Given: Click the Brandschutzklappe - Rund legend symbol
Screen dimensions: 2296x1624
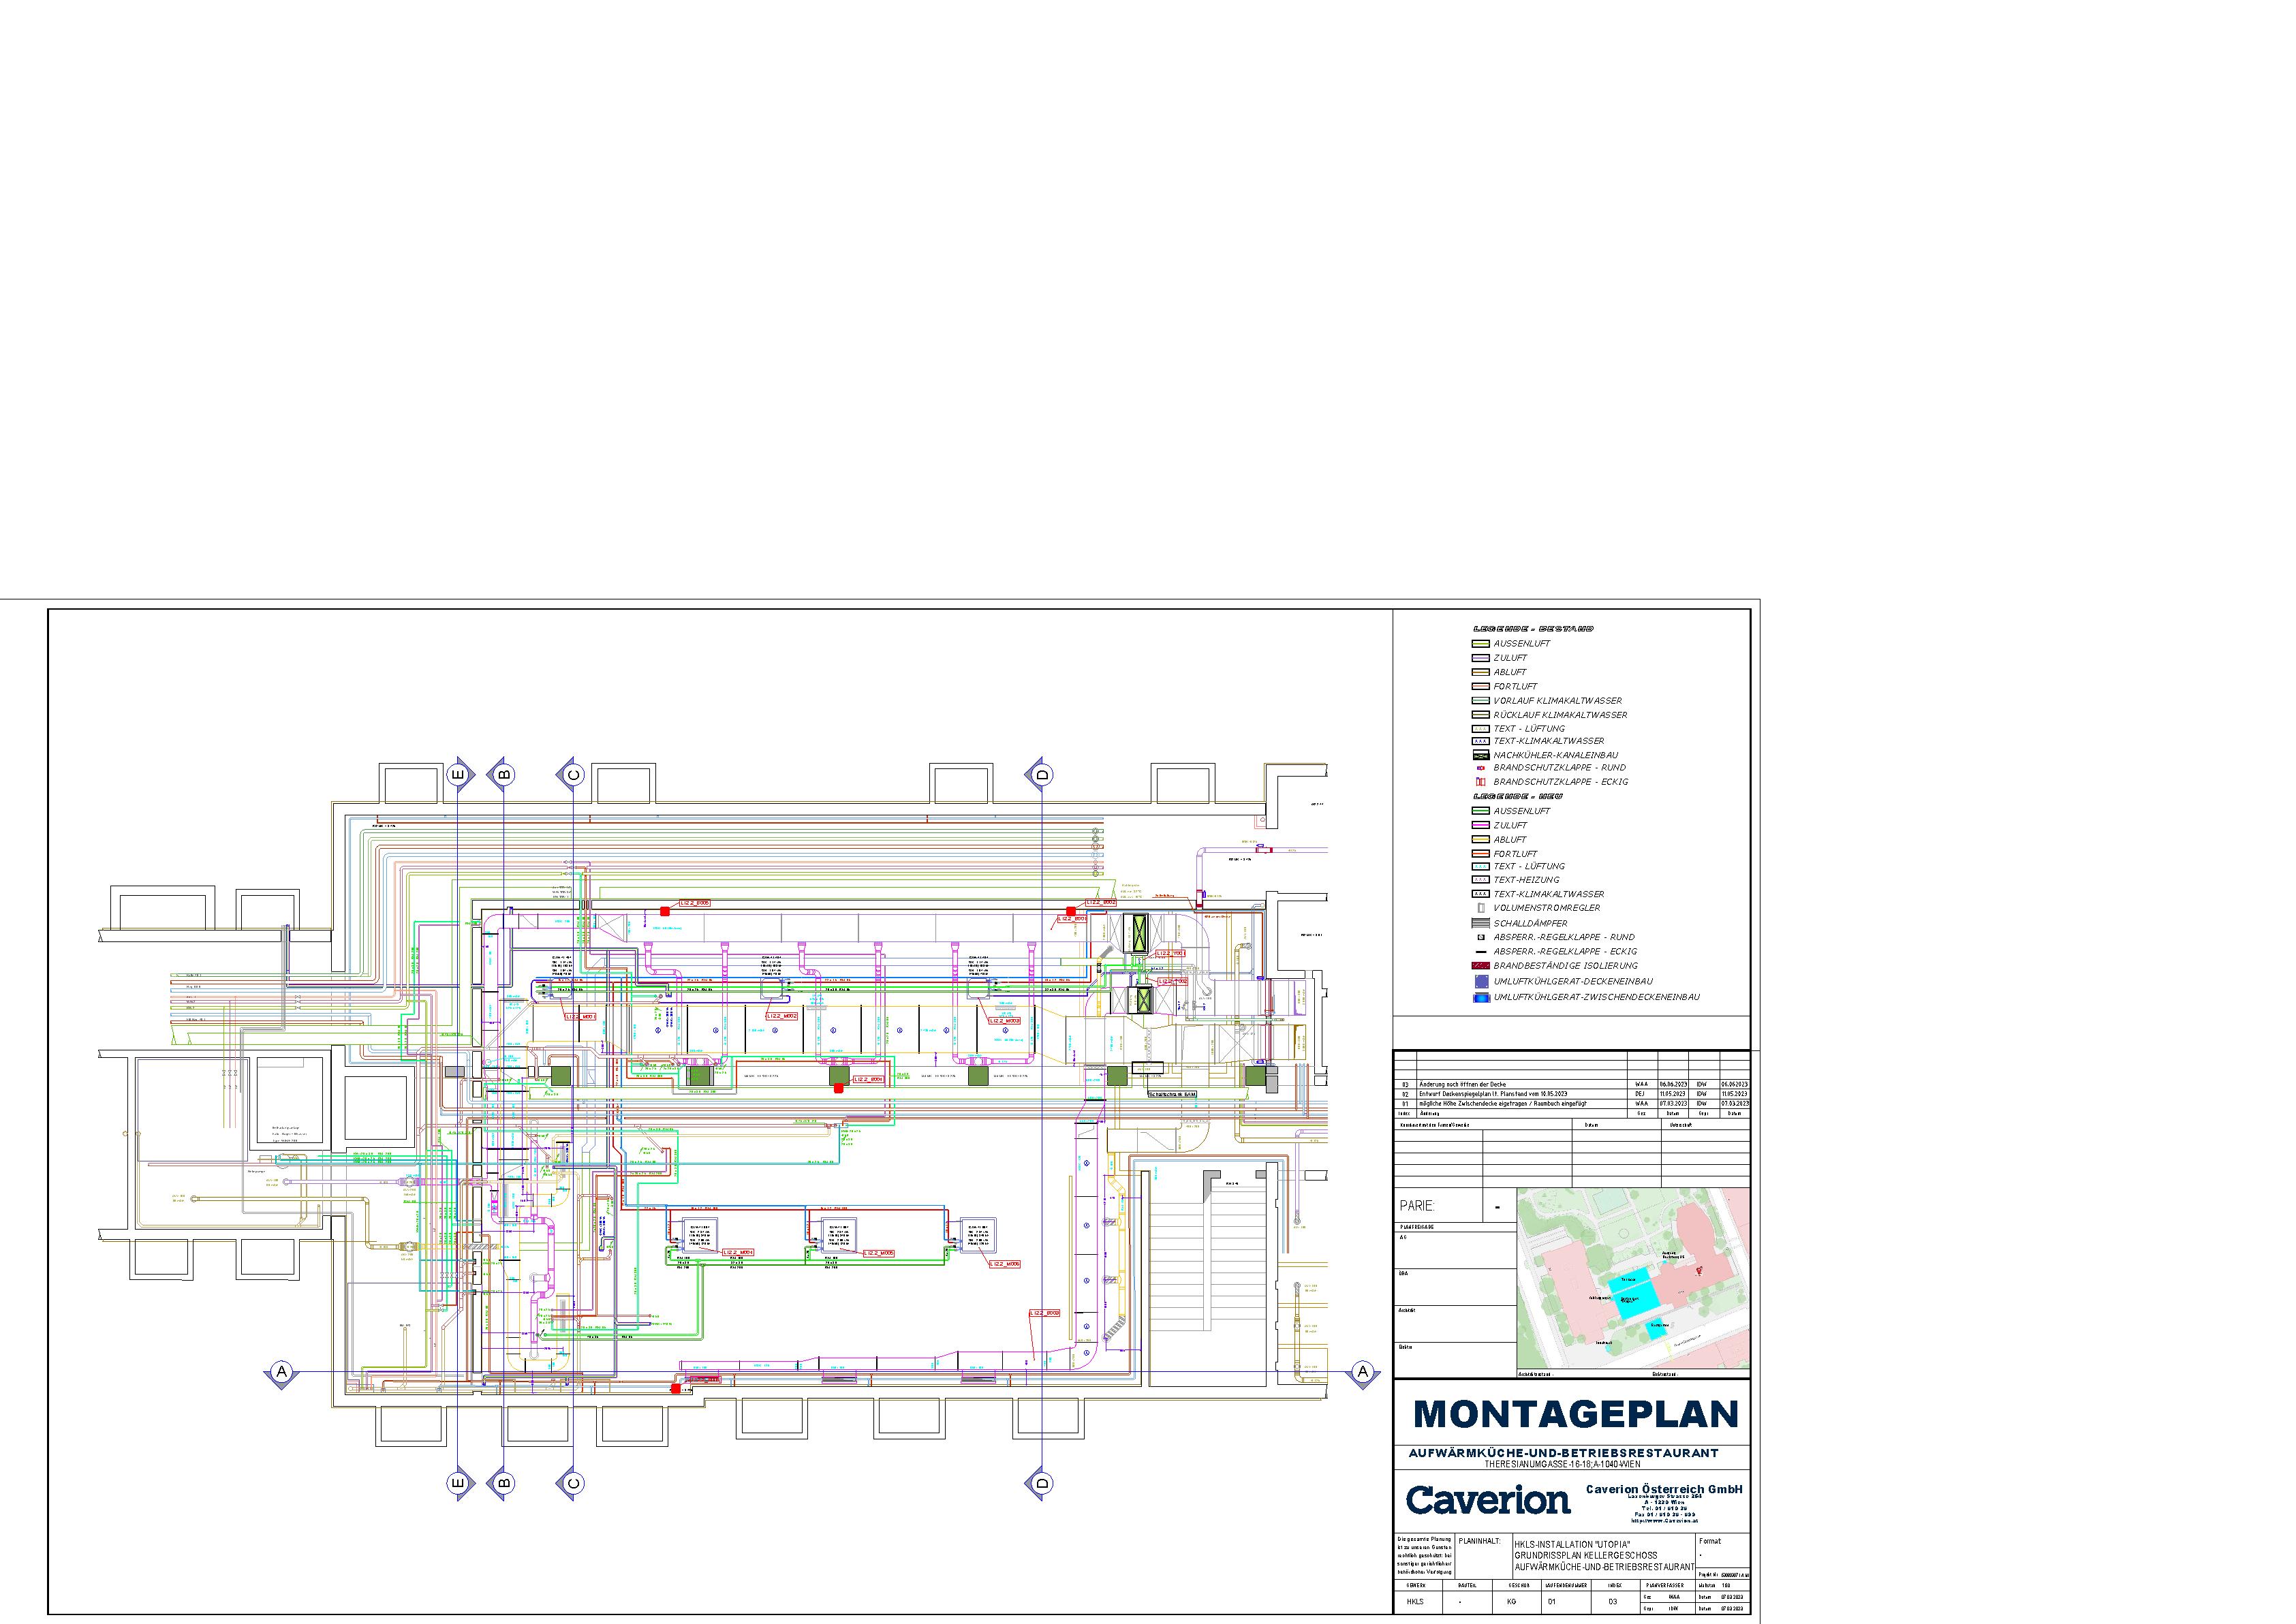Looking at the screenshot, I should 1480,768.
